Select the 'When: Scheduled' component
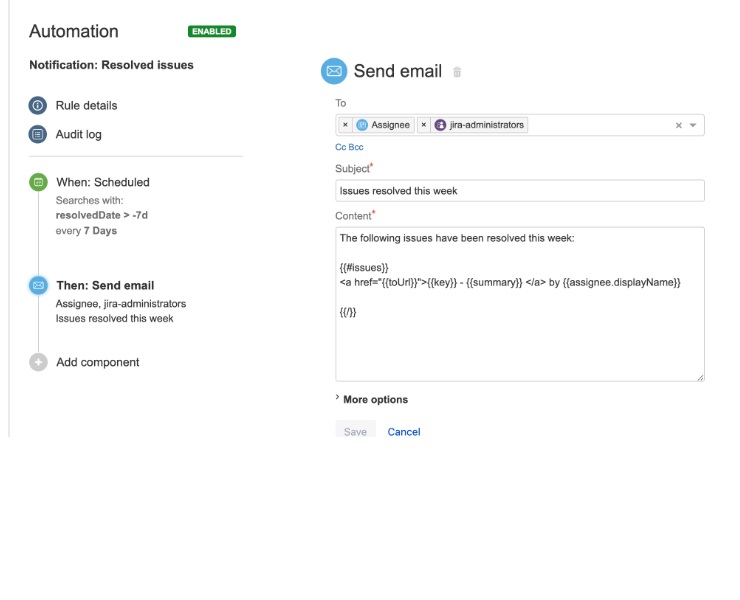Image resolution: width=740 pixels, height=600 pixels. (103, 182)
